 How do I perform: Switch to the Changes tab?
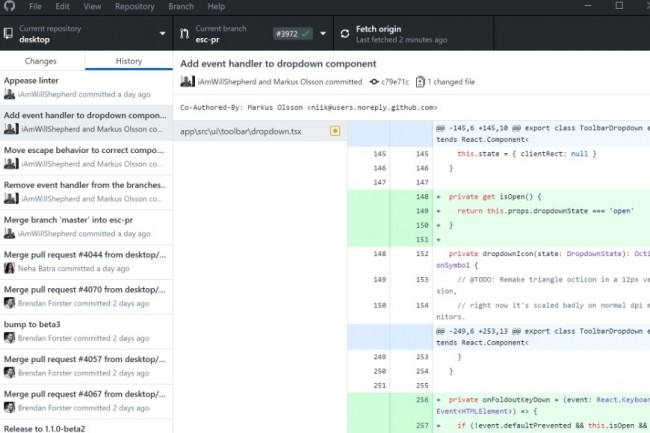pos(41,61)
